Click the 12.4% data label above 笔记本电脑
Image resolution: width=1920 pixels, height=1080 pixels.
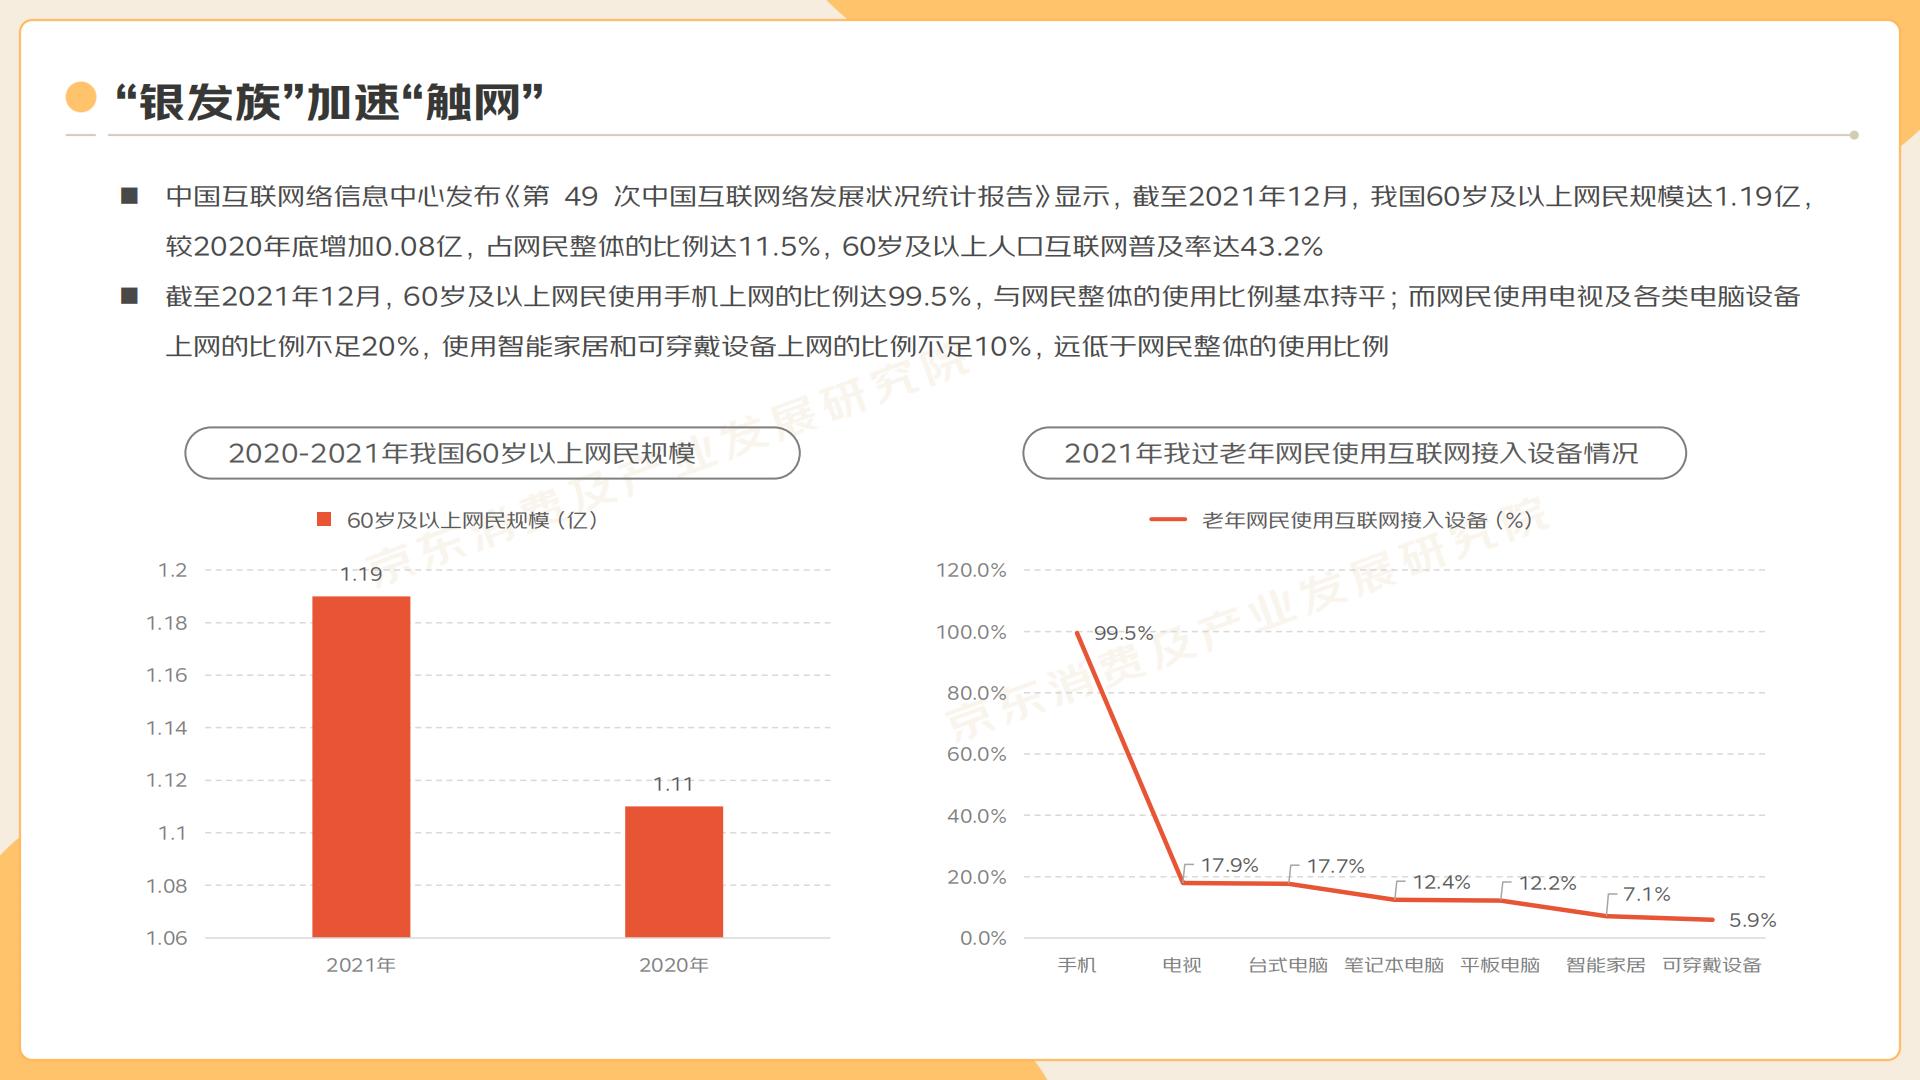point(1441,882)
